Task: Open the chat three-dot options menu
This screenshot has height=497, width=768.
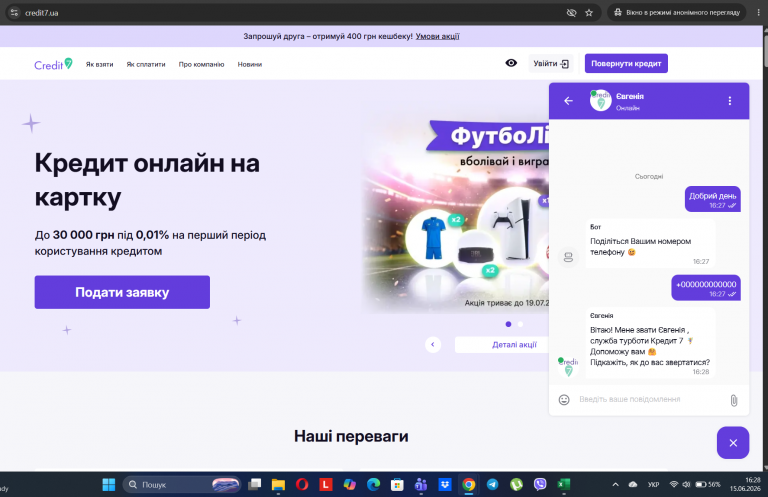Action: pos(730,101)
